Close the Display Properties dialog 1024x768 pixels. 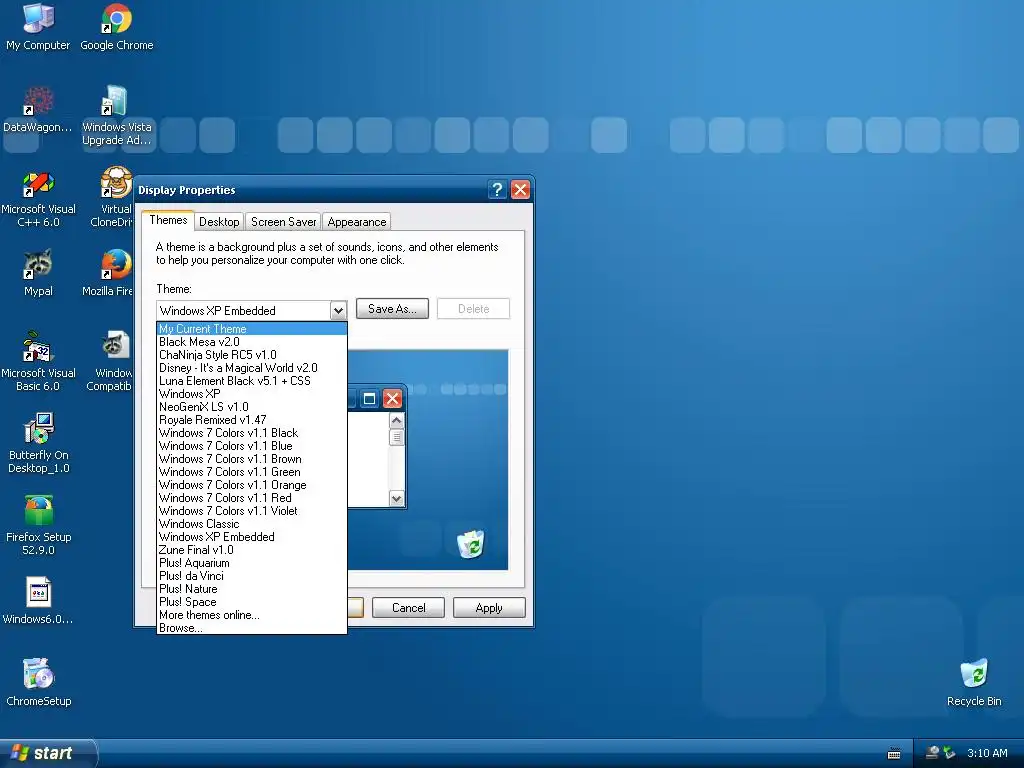[520, 189]
